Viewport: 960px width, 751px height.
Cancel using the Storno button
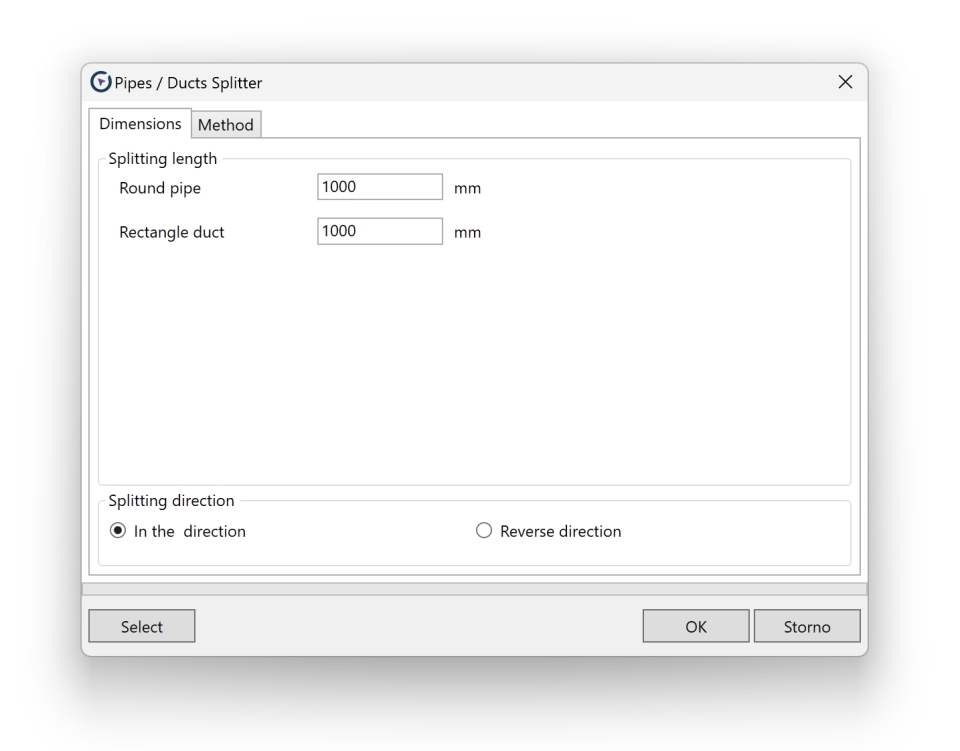806,626
